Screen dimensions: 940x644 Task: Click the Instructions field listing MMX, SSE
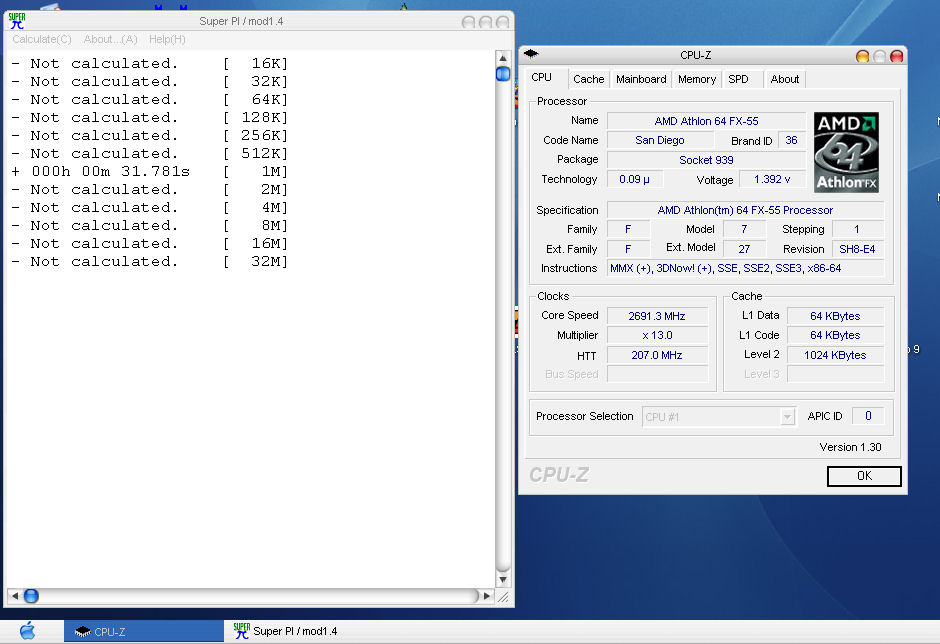(x=745, y=268)
